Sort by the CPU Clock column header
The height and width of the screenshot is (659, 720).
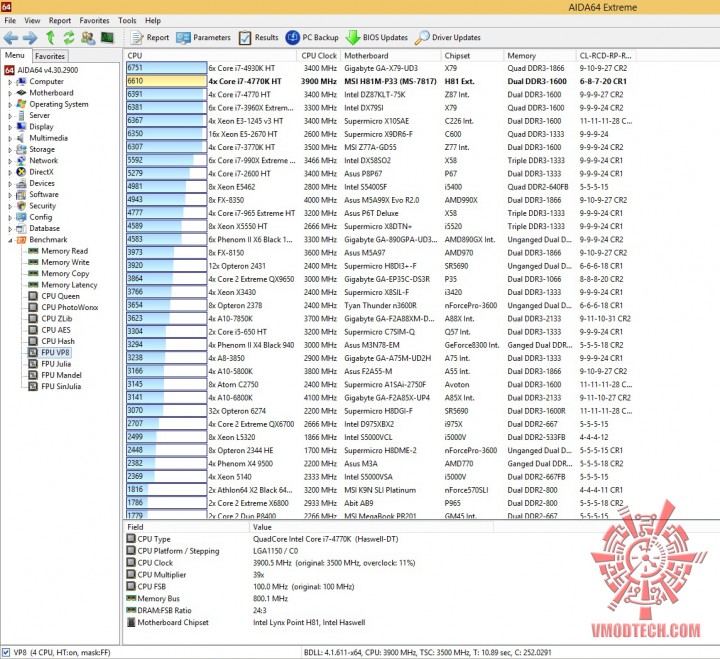[x=319, y=56]
